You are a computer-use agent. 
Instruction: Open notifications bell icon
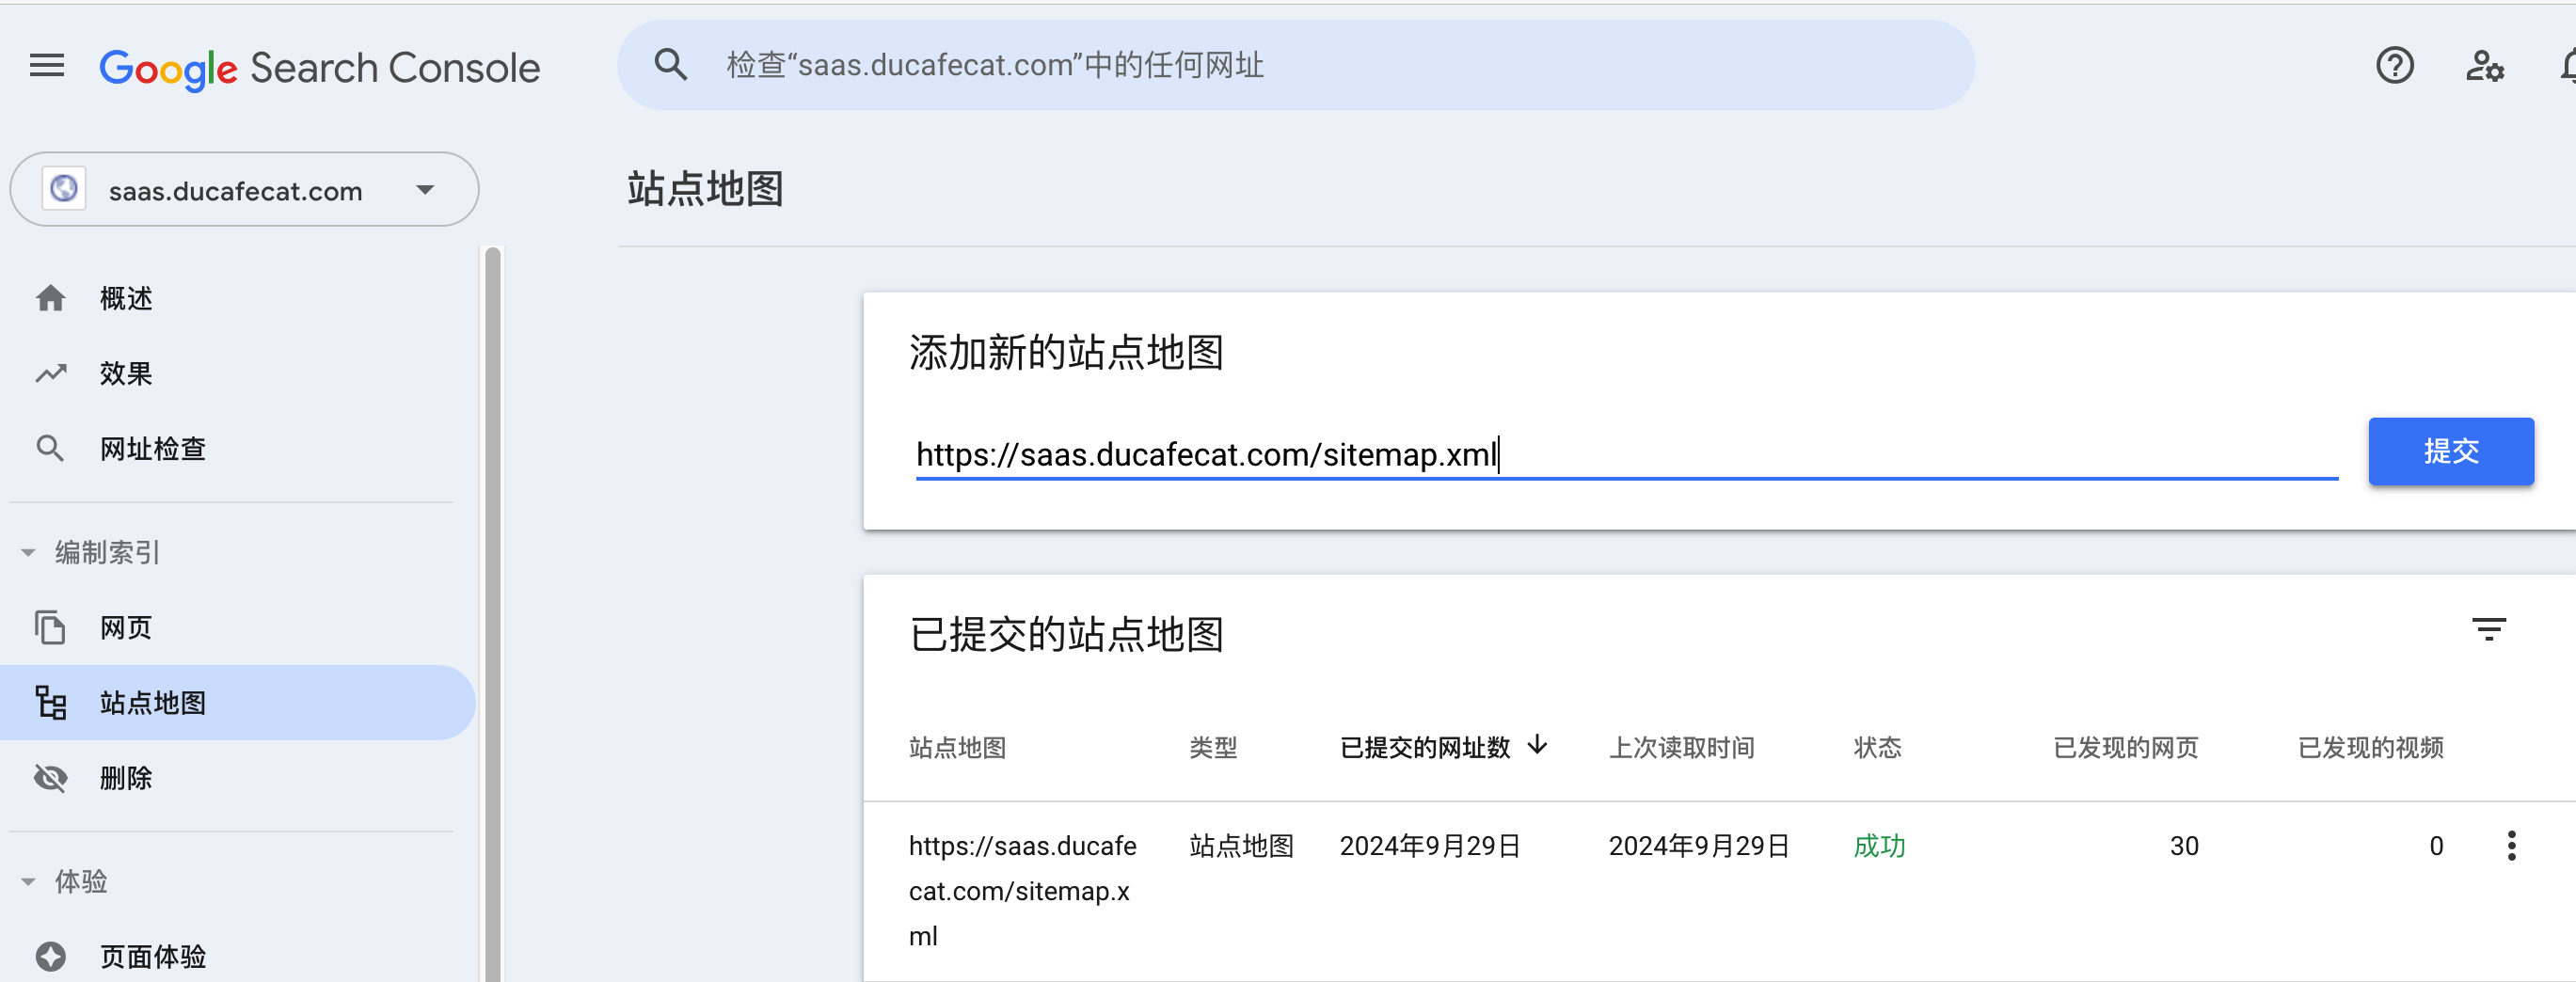[x=2567, y=66]
